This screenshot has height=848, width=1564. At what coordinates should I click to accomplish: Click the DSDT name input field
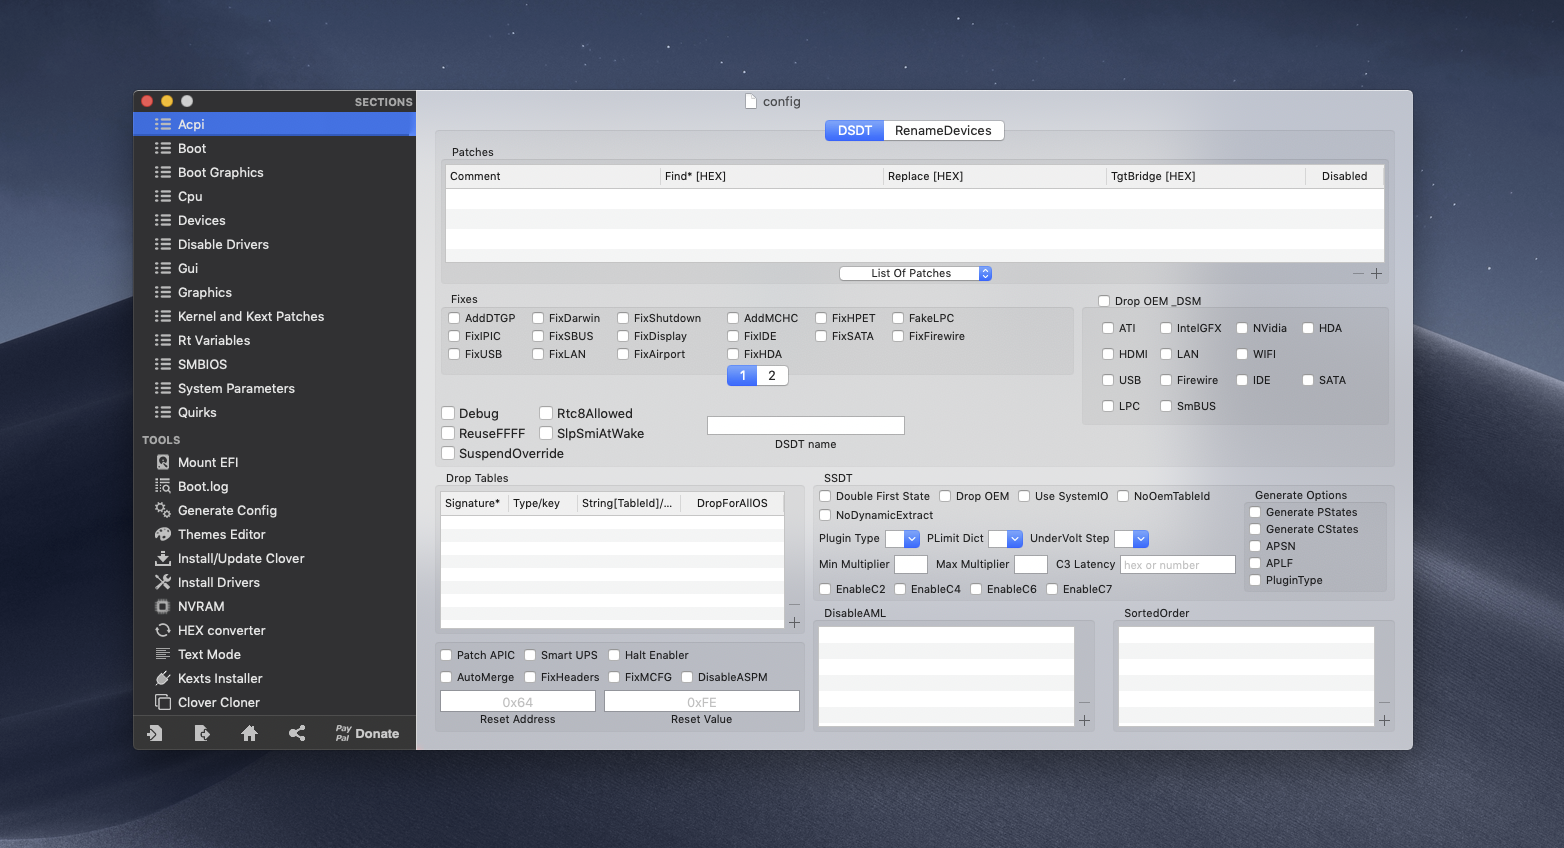click(806, 425)
